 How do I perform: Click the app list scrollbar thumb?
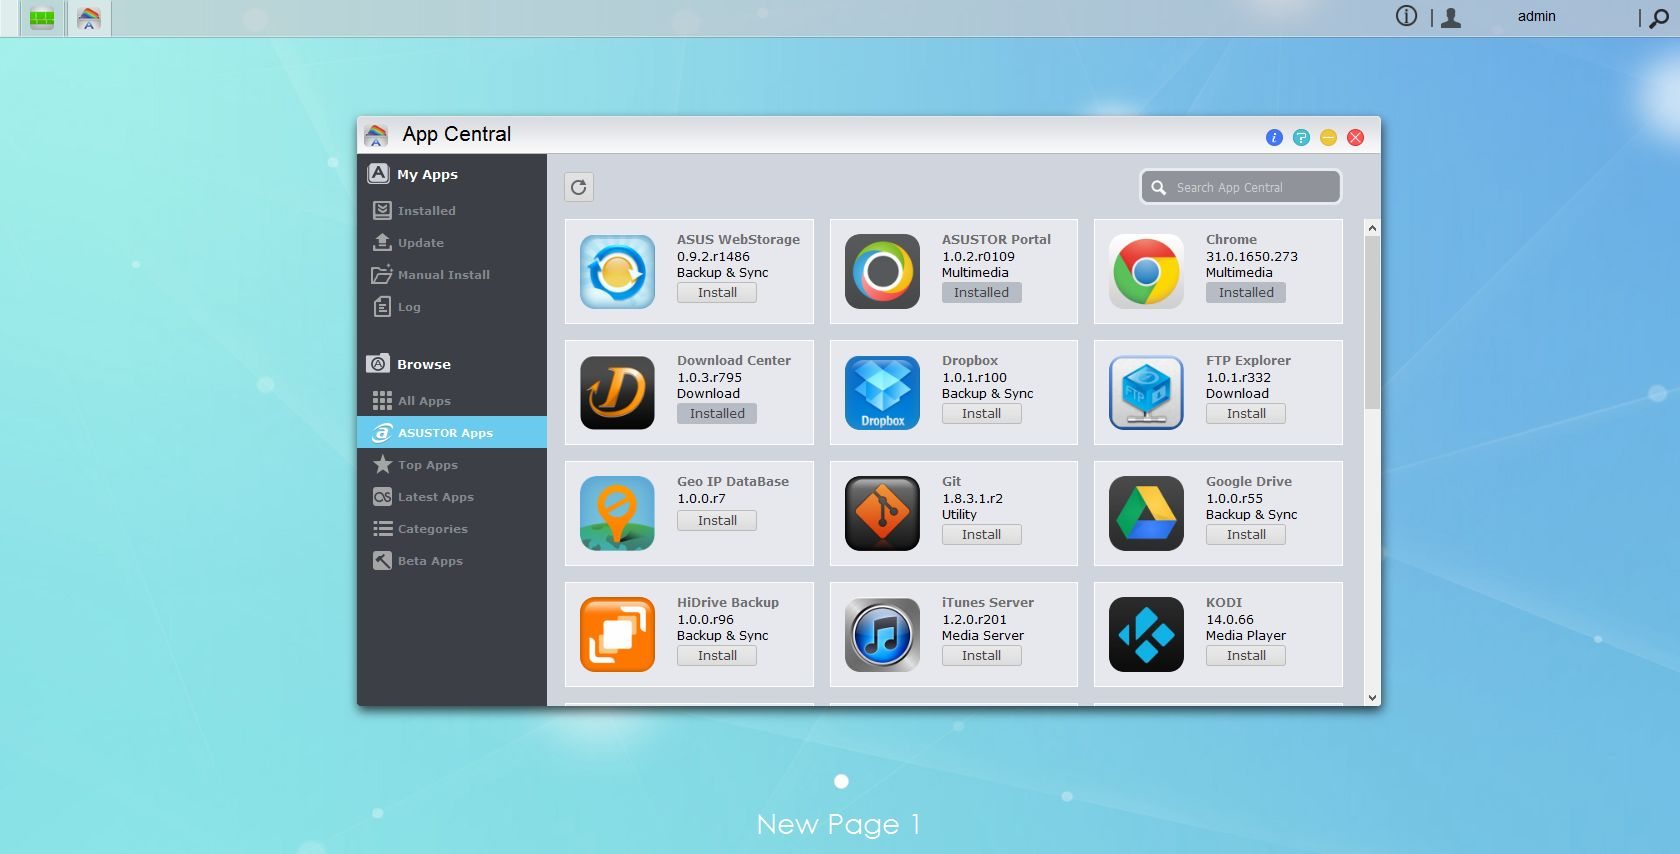[x=1372, y=322]
